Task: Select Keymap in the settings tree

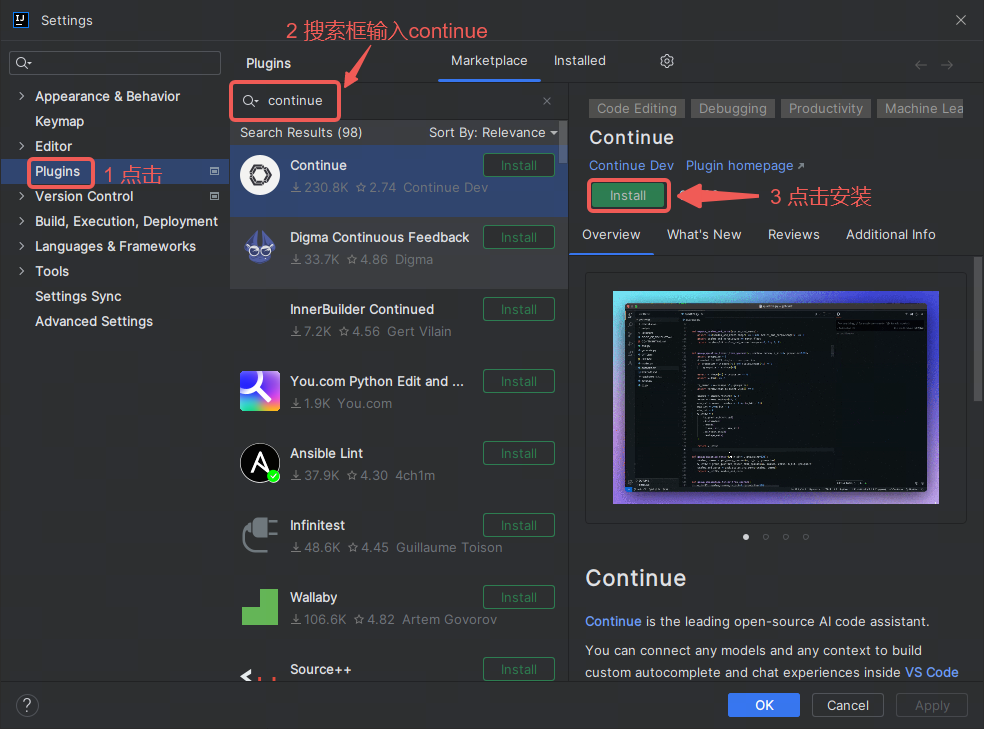Action: pos(60,122)
